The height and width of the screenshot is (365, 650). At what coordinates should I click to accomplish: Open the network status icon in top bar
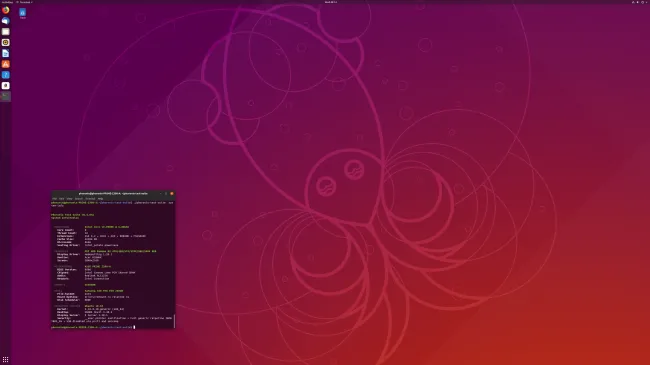[x=633, y=2]
